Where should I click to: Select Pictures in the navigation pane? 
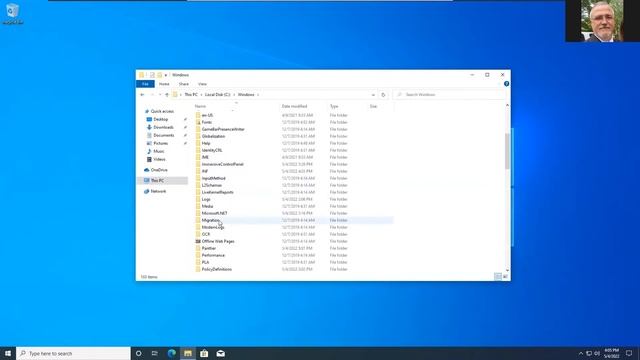[x=160, y=143]
